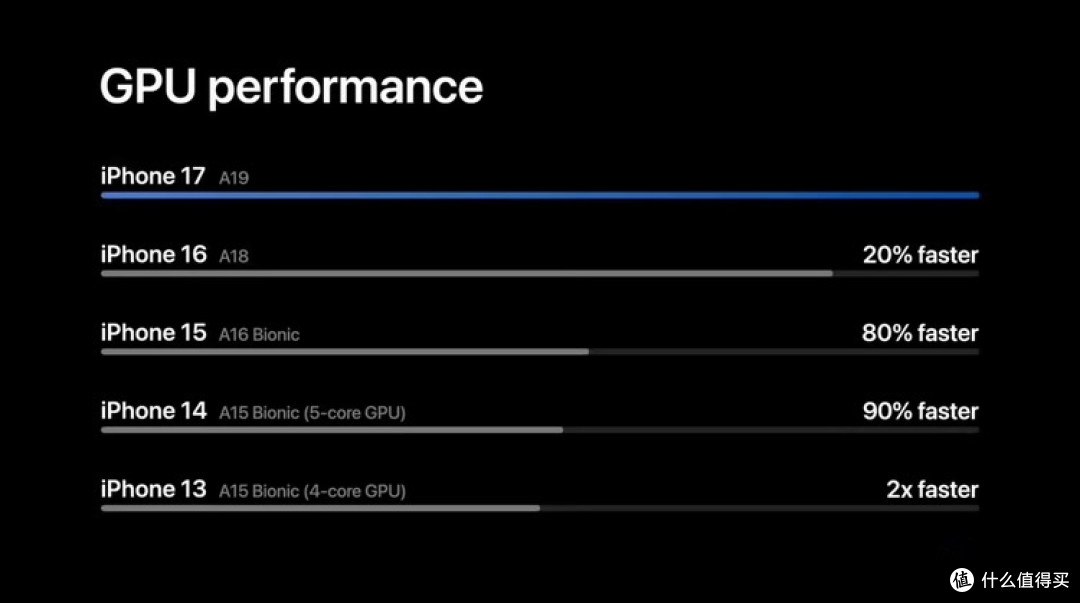The height and width of the screenshot is (603, 1080).
Task: Click the 什么值得买 watermark text
Action: coord(1025,580)
